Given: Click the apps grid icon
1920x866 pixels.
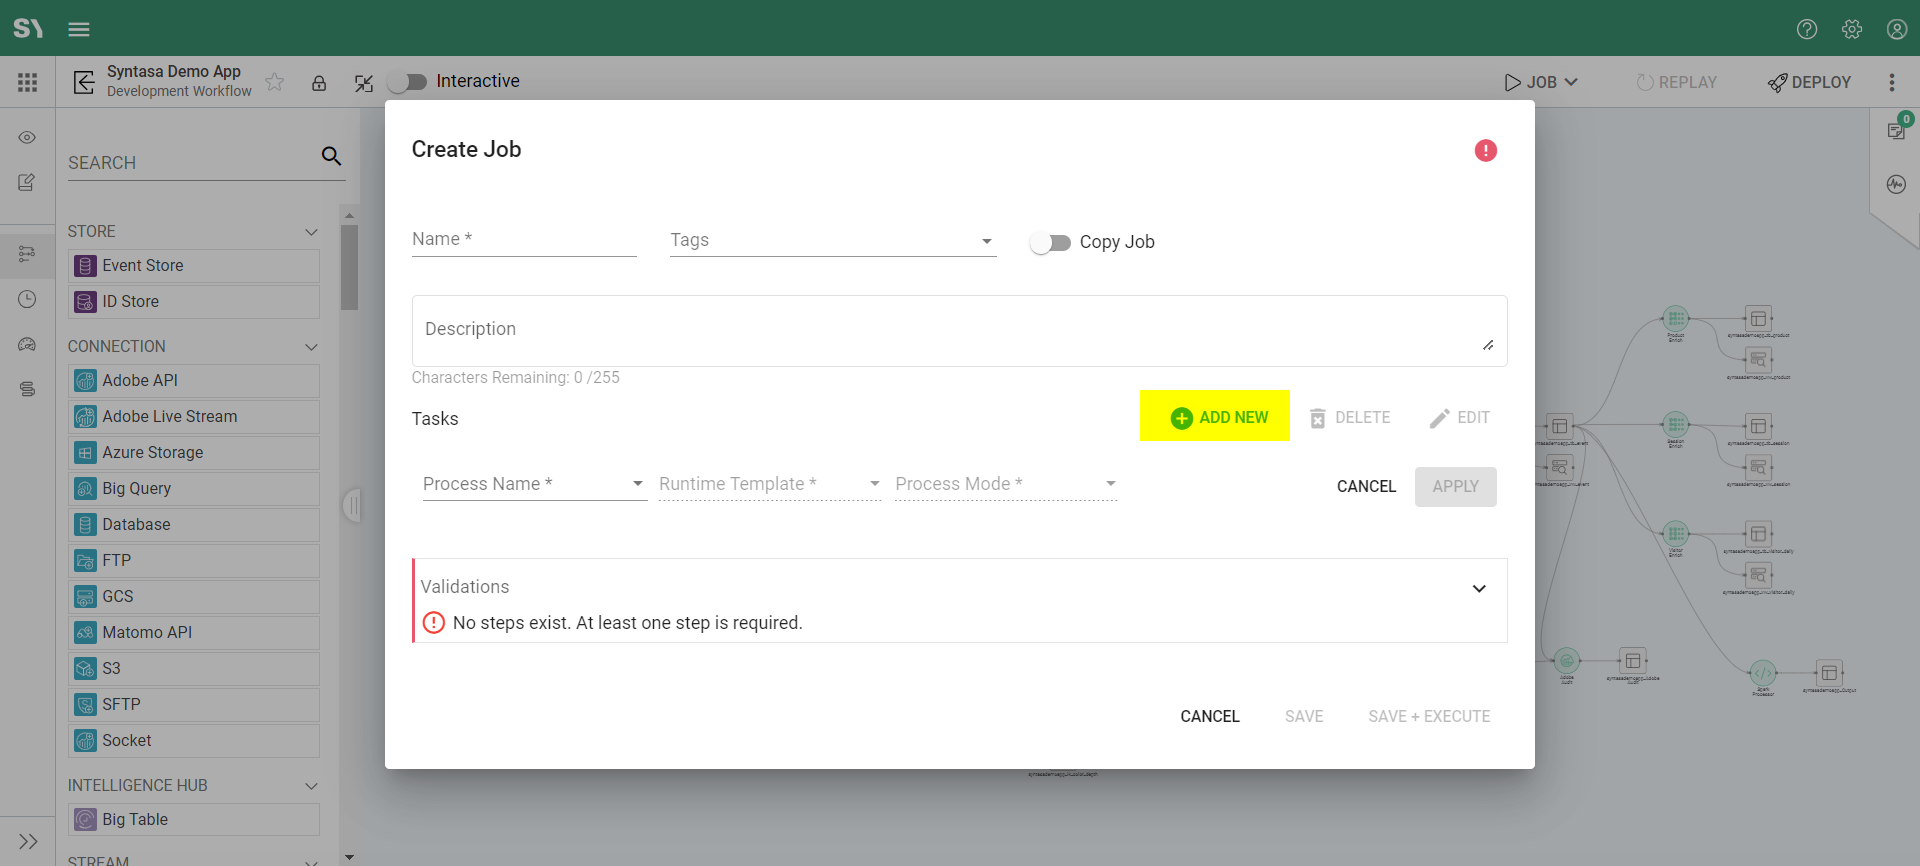Looking at the screenshot, I should tap(27, 82).
